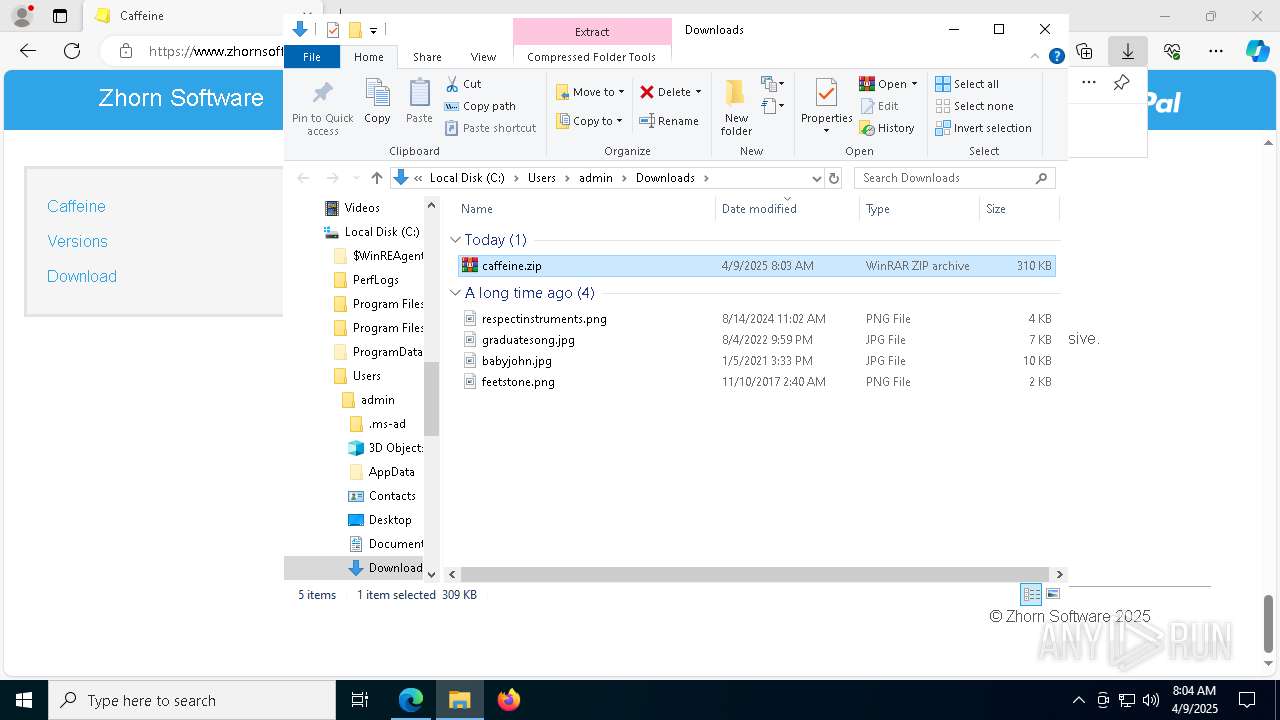Open file History

pyautogui.click(x=887, y=128)
